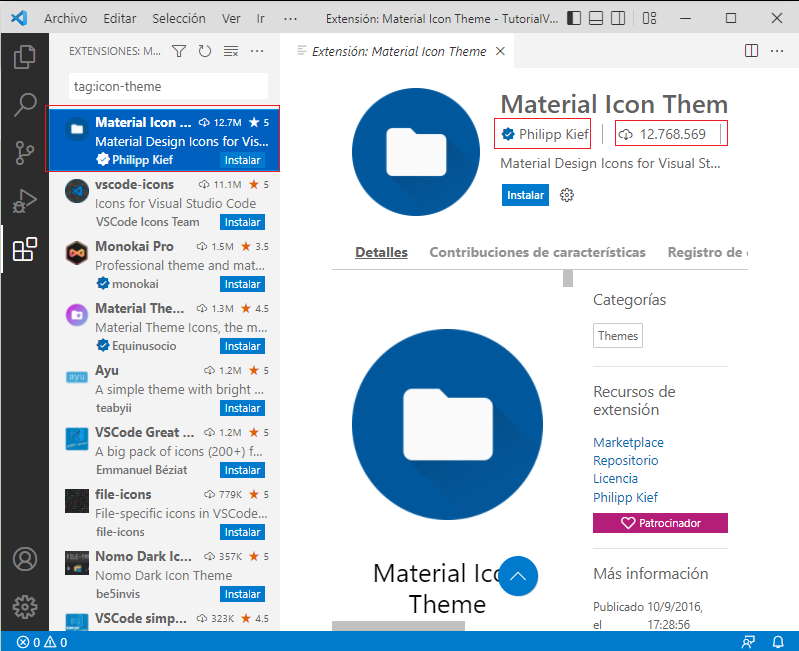Screen dimensions: 799x651
Task: Click the Patrocinador sponsor button
Action: pos(660,523)
